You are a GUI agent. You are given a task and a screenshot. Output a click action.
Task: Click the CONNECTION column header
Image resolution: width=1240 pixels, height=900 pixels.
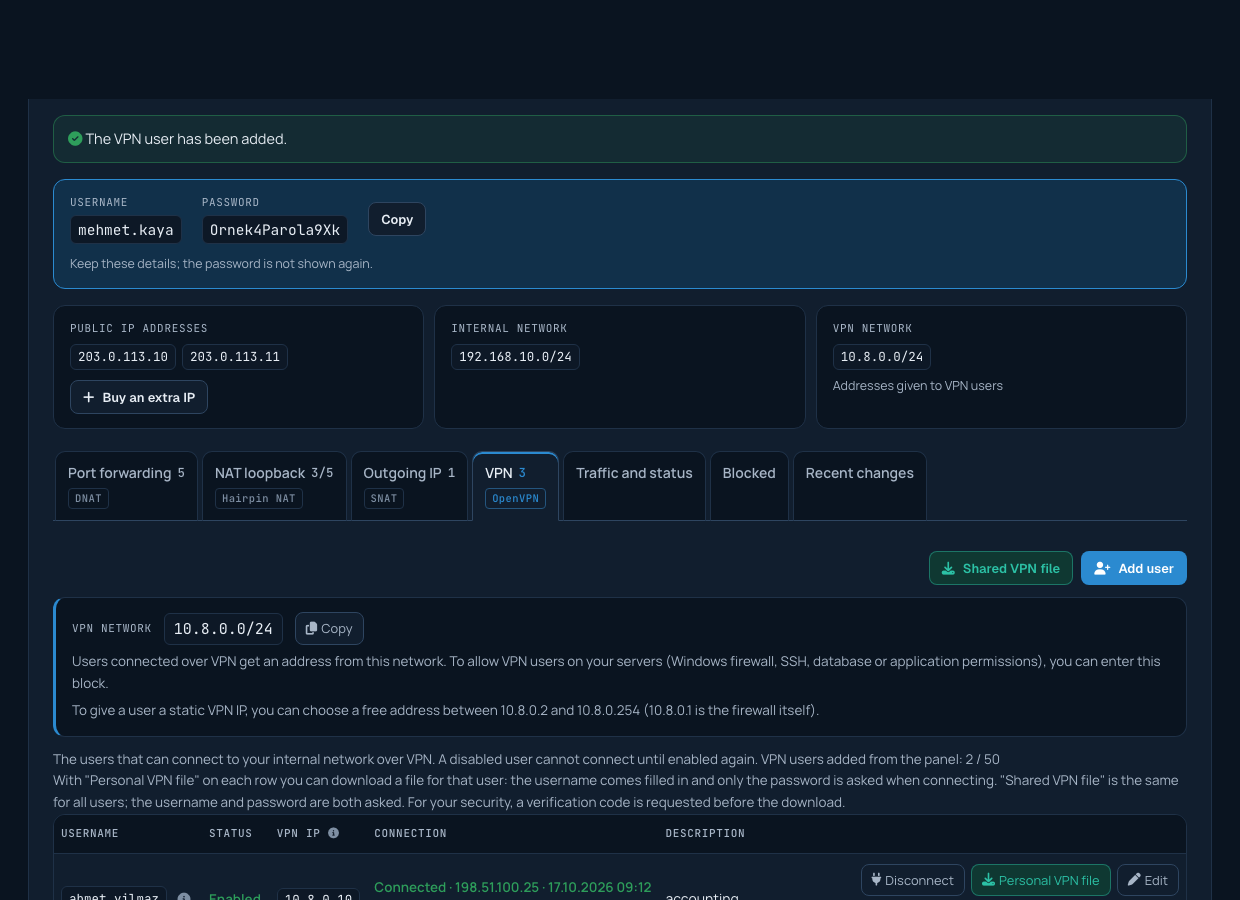(410, 833)
